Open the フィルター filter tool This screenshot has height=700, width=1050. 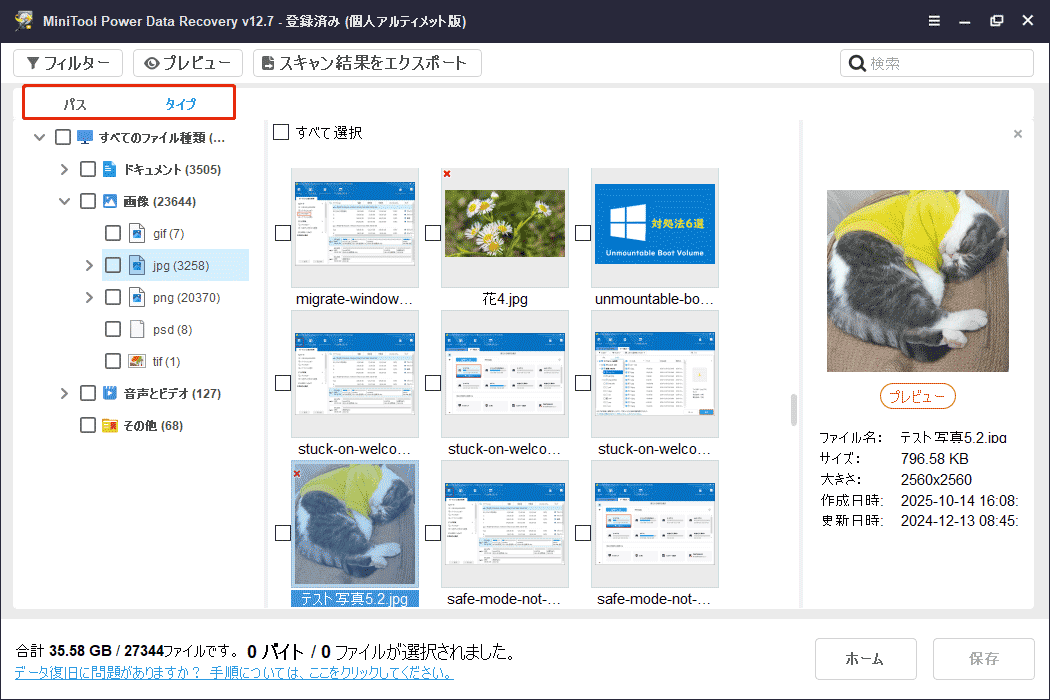click(x=67, y=62)
